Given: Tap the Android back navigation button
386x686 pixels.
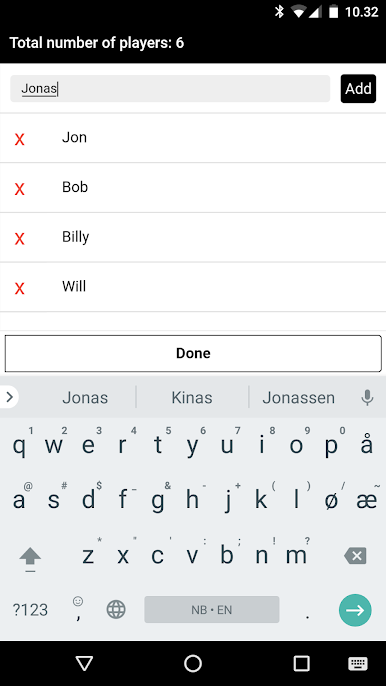Looking at the screenshot, I should pyautogui.click(x=84, y=663).
